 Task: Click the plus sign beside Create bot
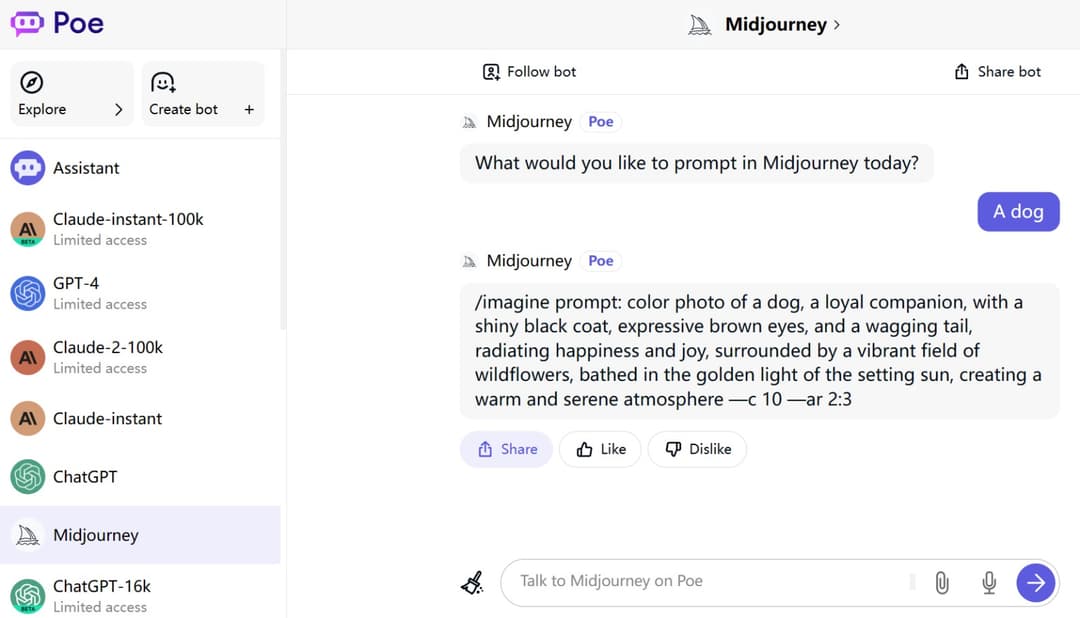tap(249, 110)
